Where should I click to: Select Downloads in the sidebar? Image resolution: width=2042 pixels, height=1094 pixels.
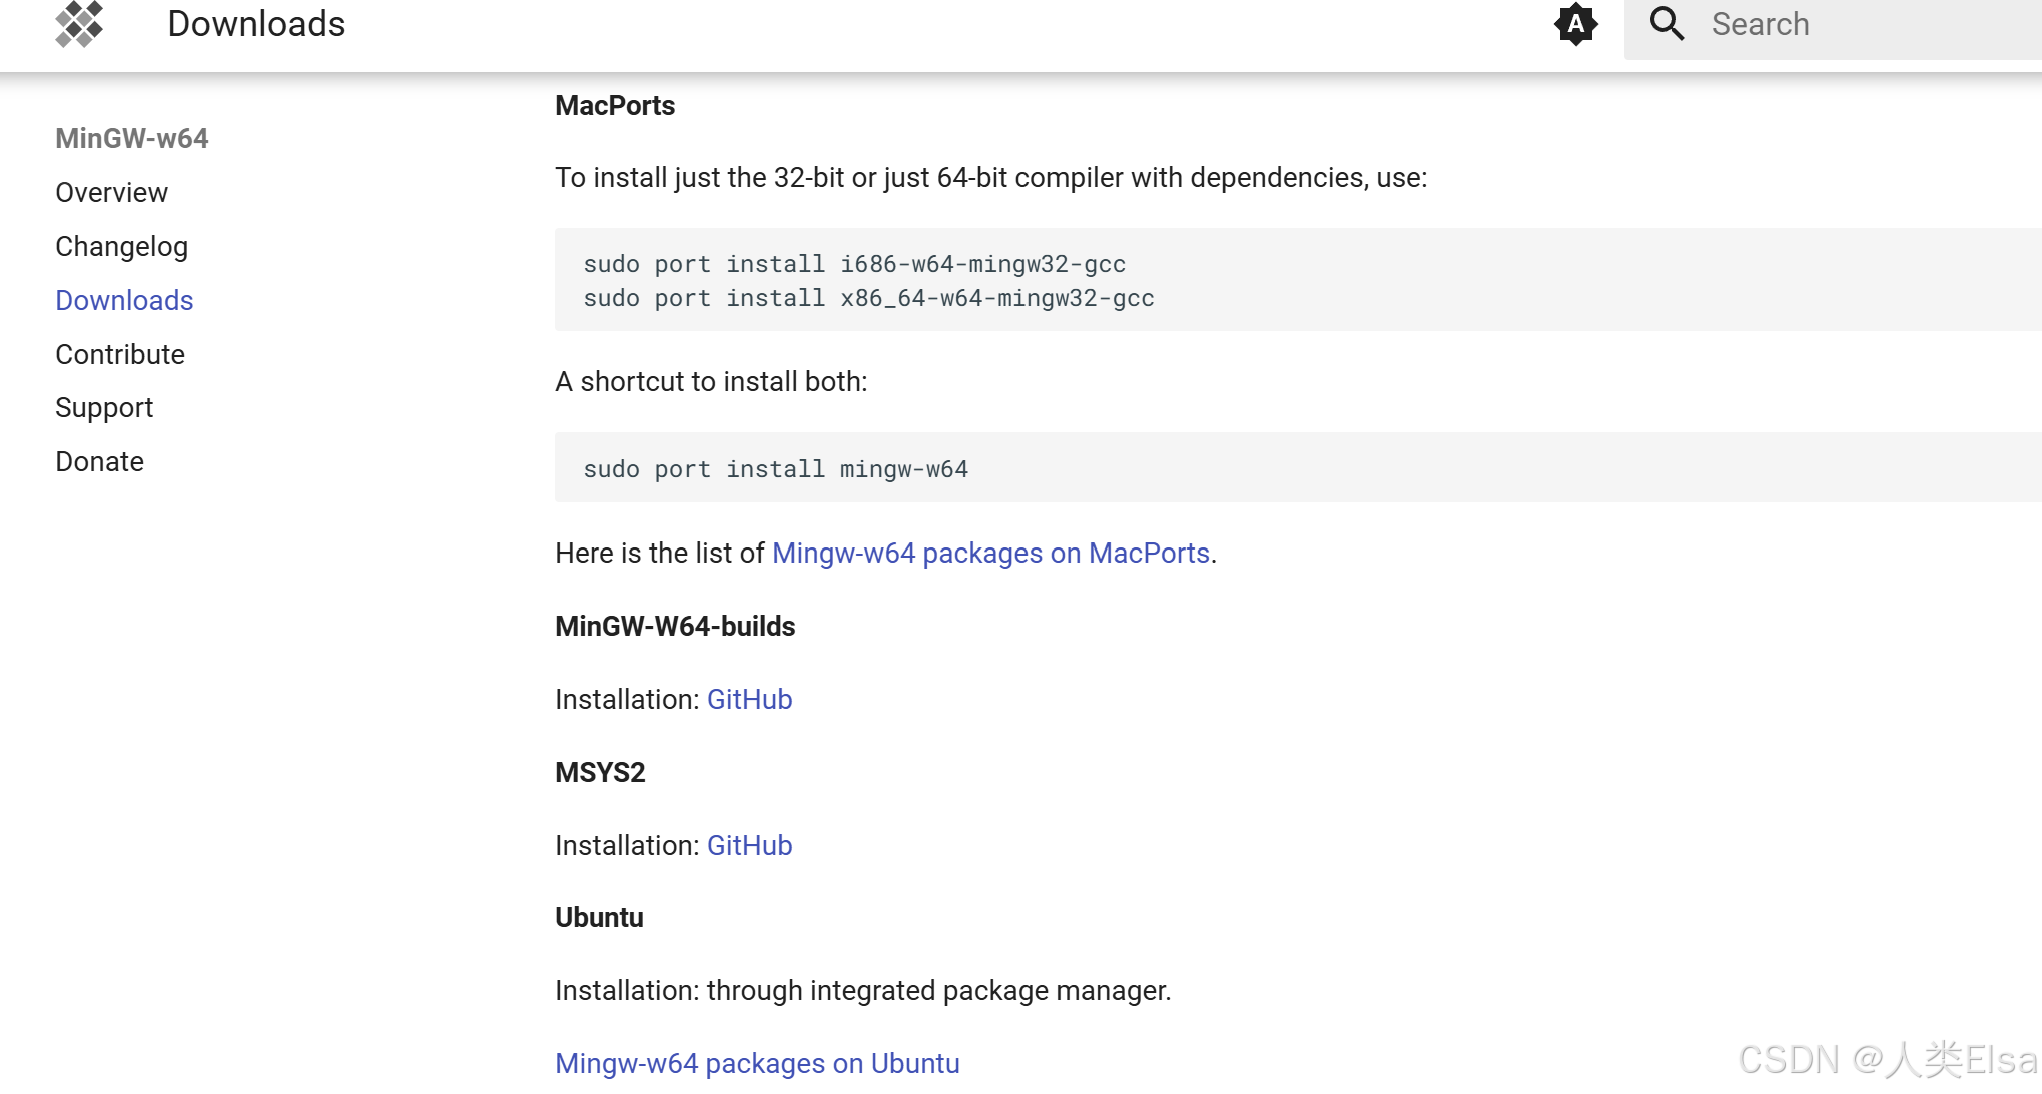(124, 300)
